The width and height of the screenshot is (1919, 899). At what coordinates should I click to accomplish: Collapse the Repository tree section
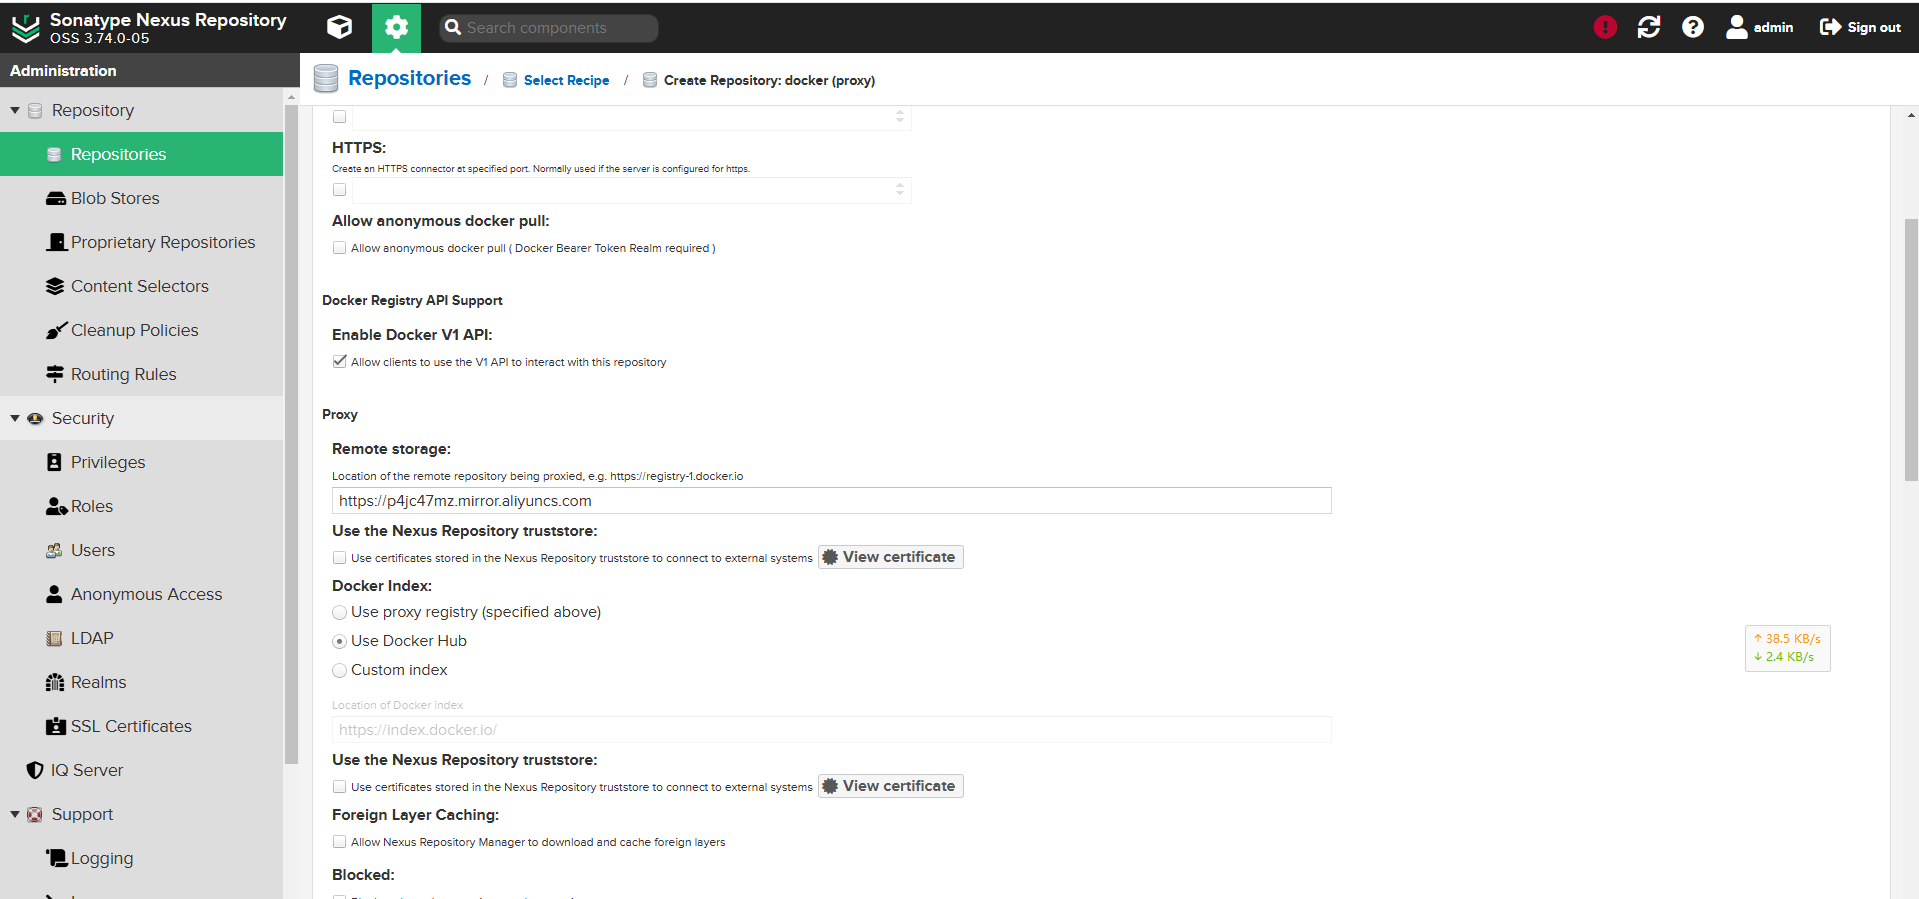click(15, 110)
